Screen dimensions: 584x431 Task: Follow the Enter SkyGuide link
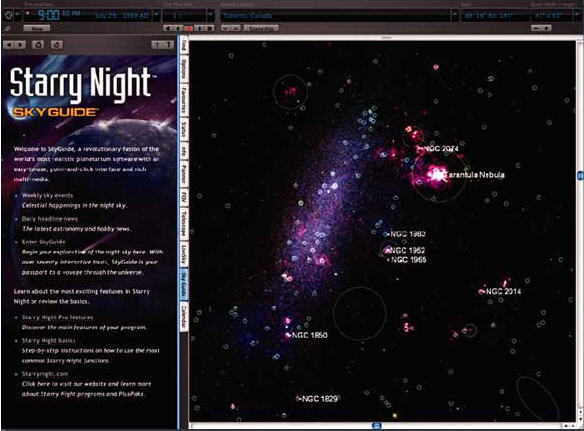click(x=43, y=242)
